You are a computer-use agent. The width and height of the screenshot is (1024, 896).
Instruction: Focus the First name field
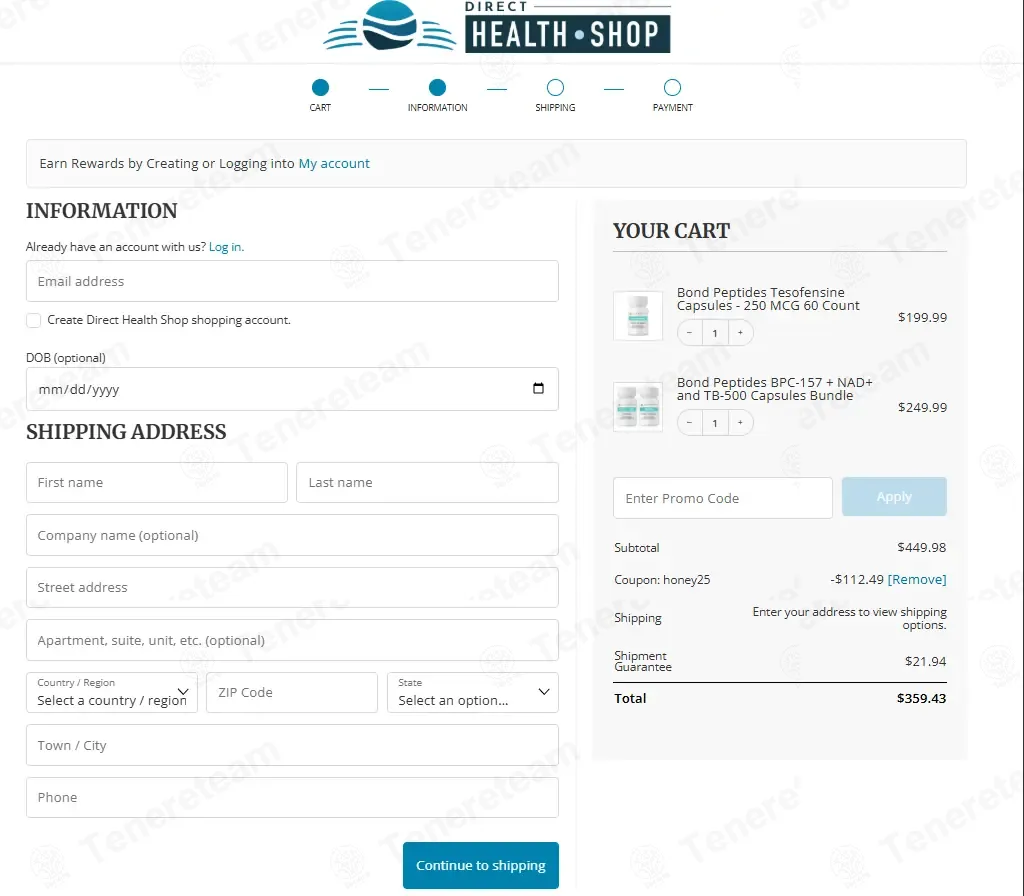pos(157,483)
